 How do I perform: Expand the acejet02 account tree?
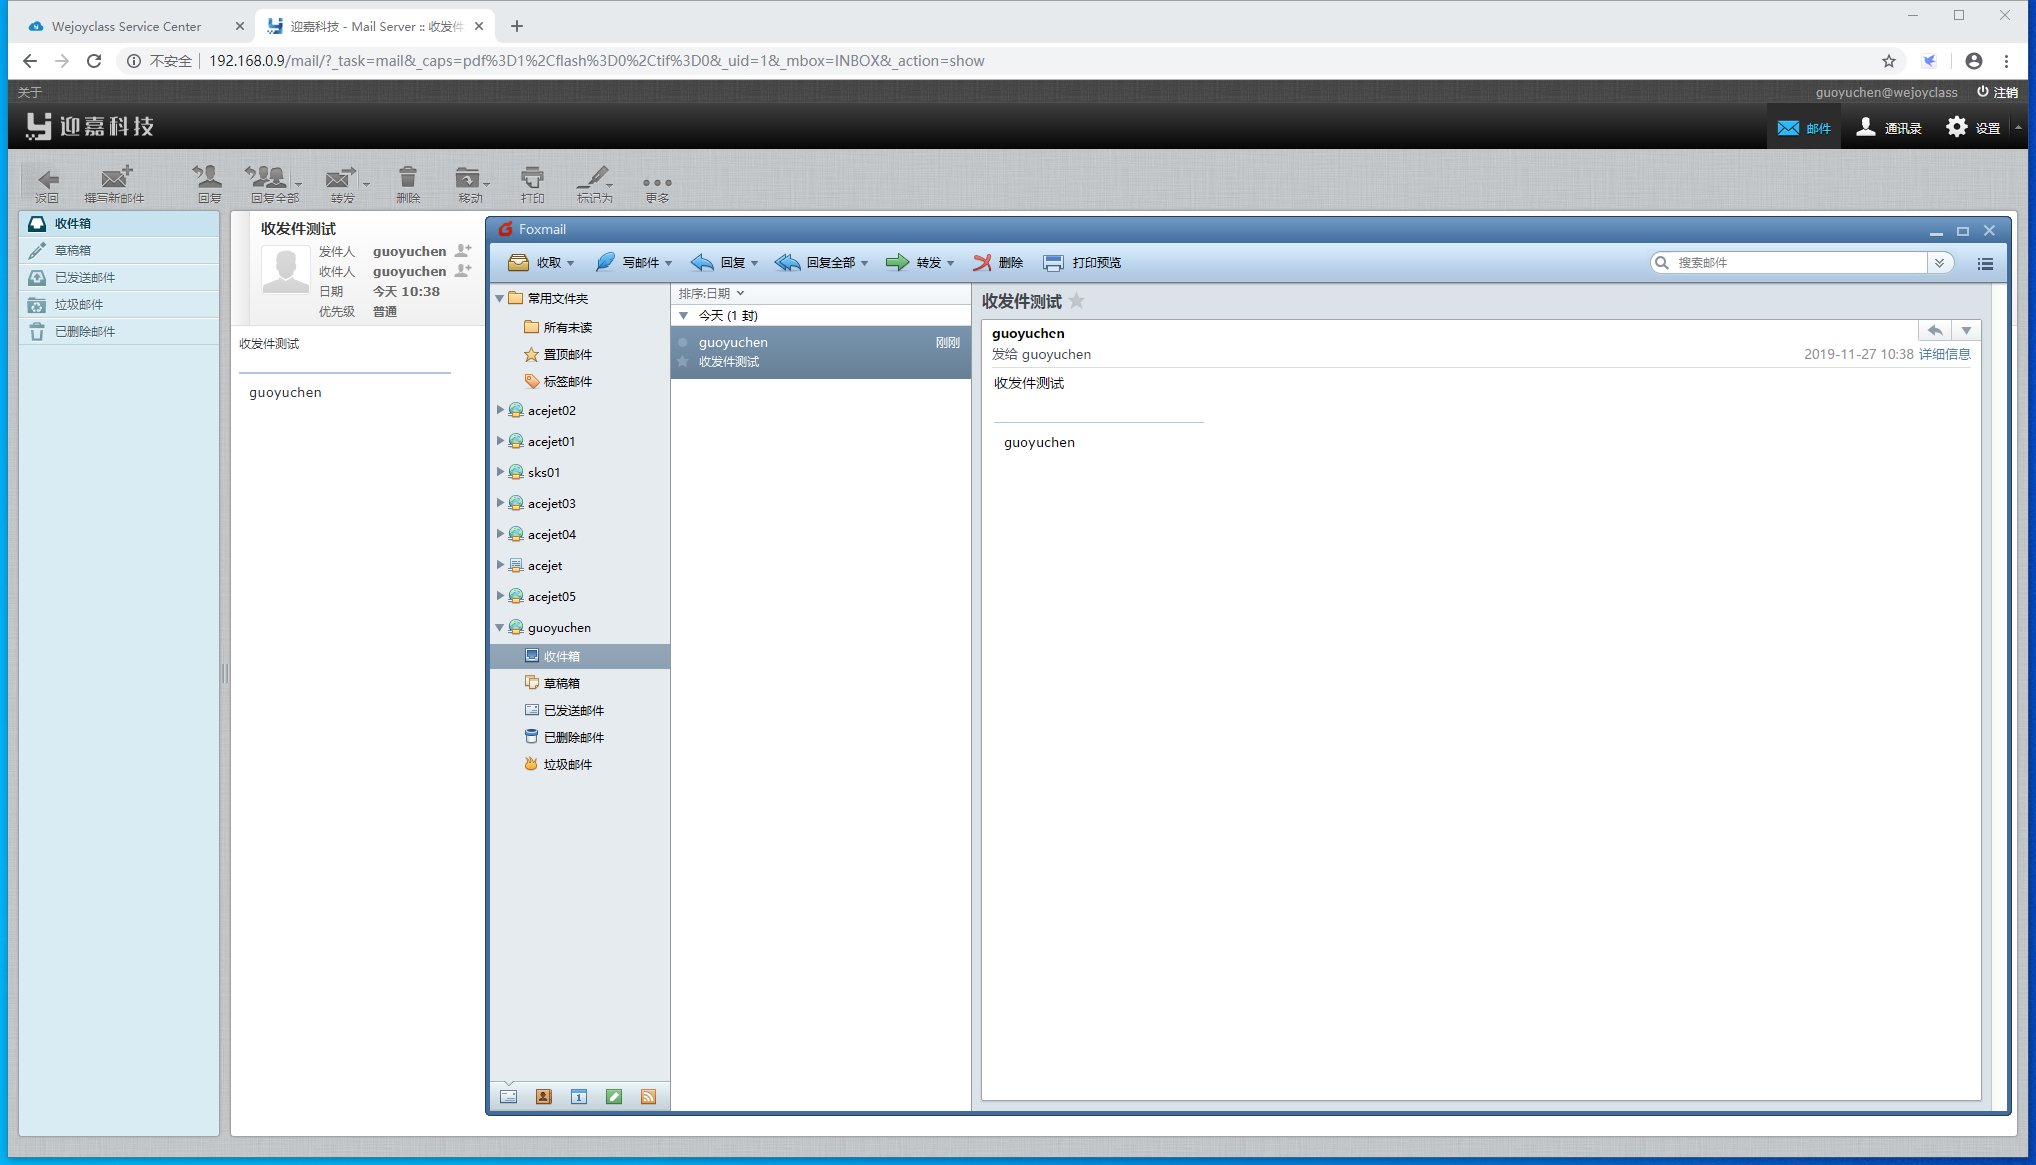point(500,410)
